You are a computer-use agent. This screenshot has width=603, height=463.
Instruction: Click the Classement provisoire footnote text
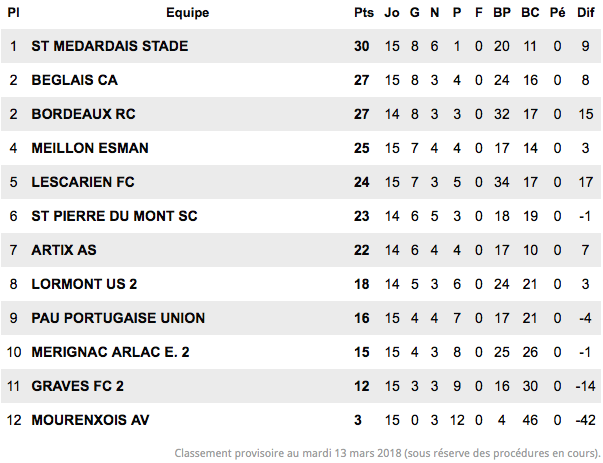[x=387, y=453]
